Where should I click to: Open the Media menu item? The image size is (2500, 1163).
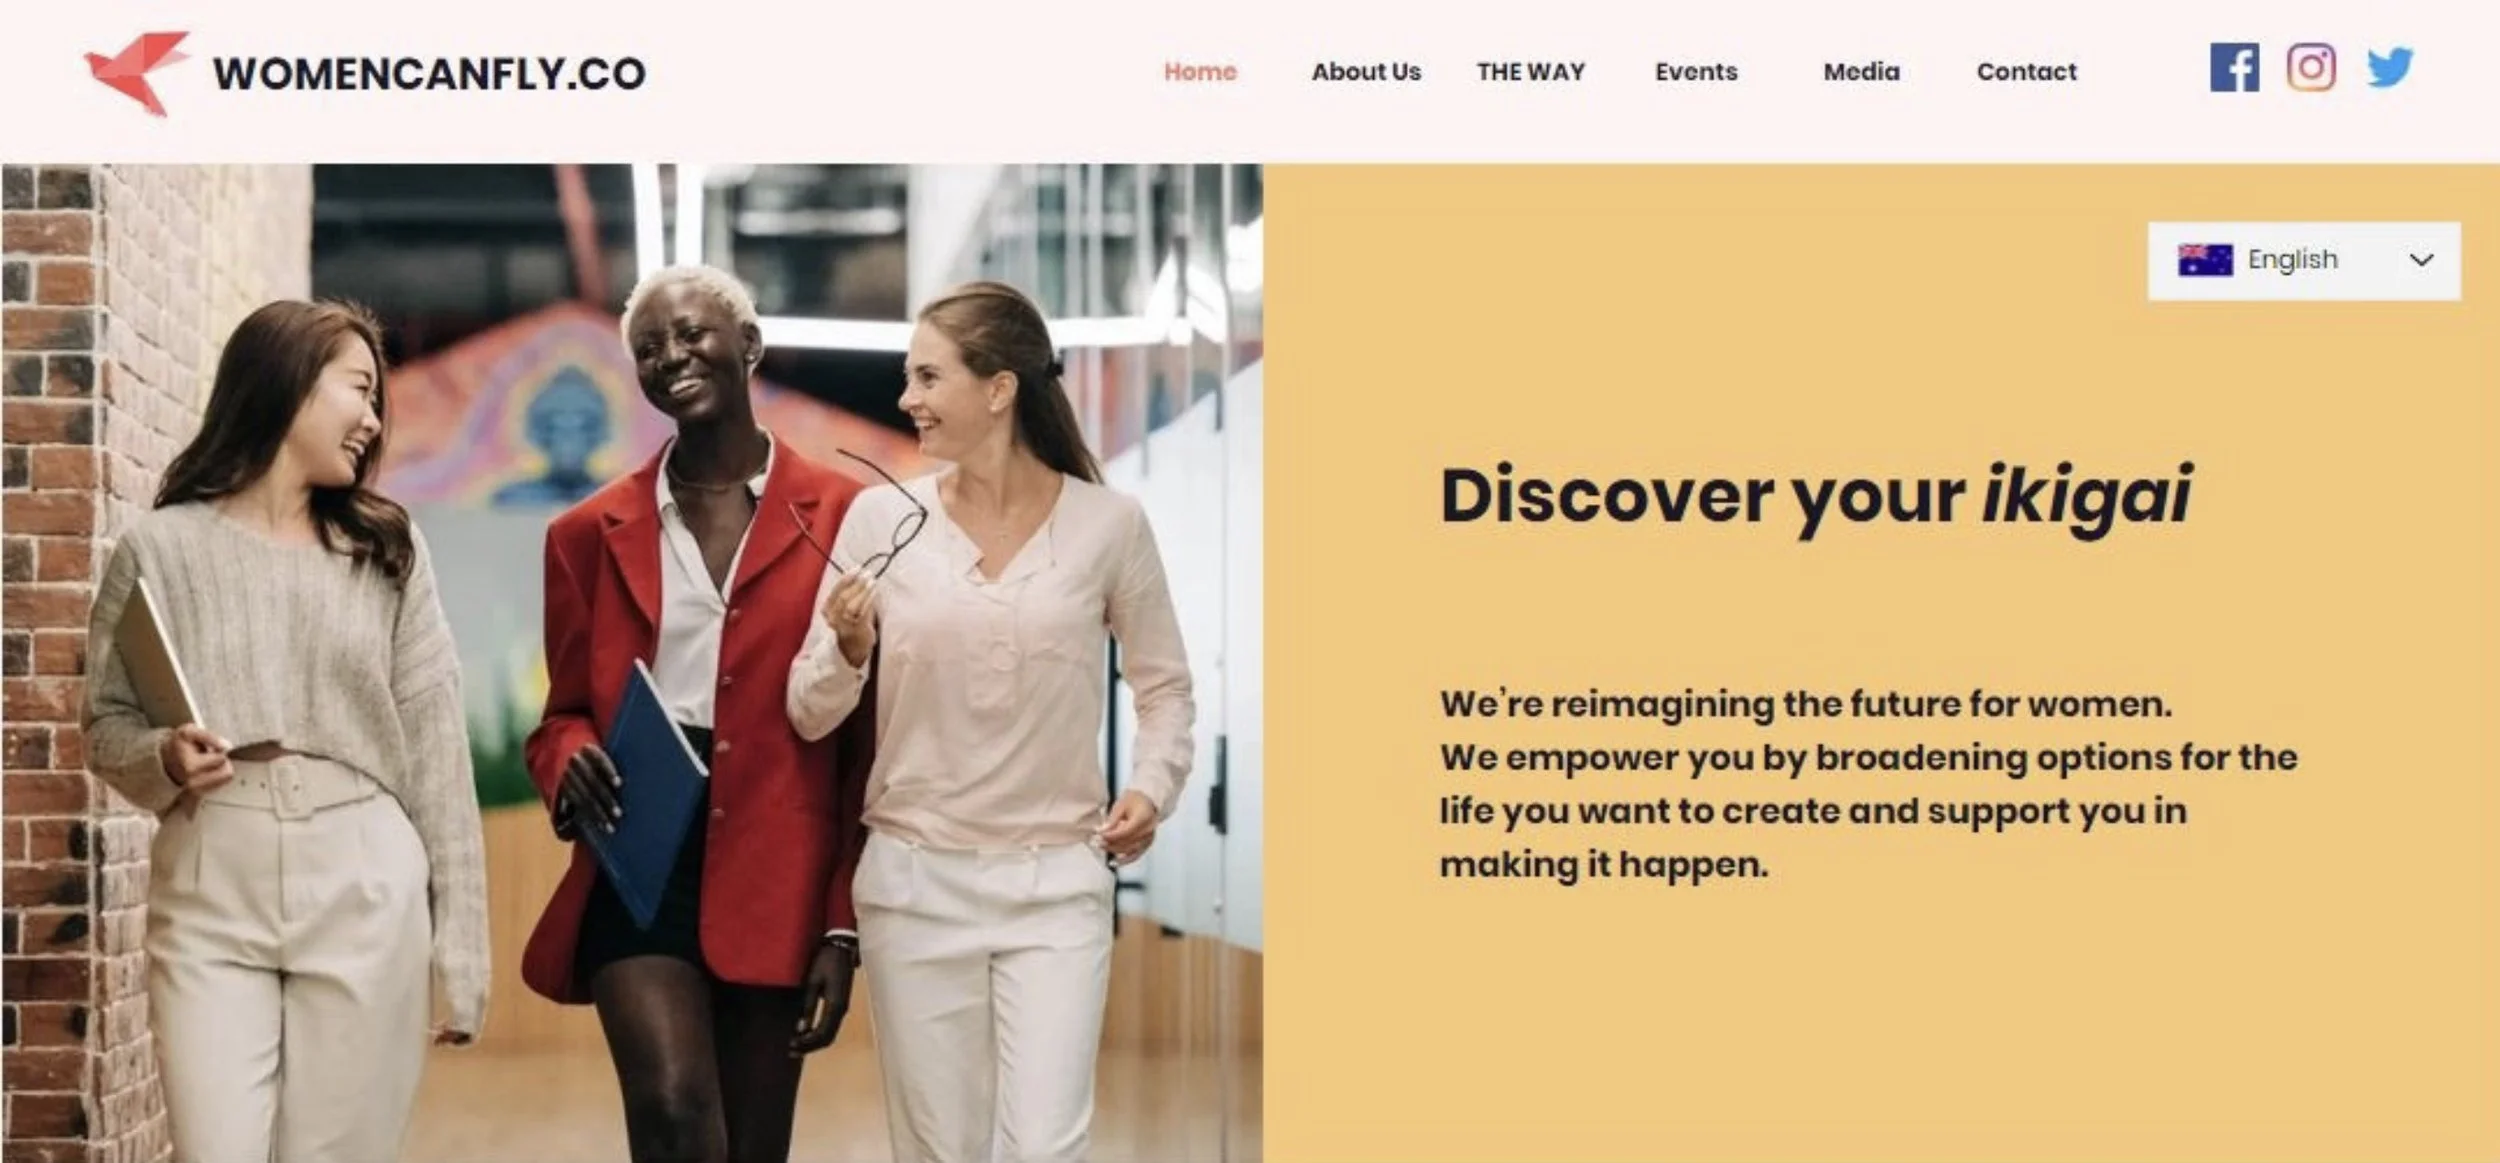1861,72
